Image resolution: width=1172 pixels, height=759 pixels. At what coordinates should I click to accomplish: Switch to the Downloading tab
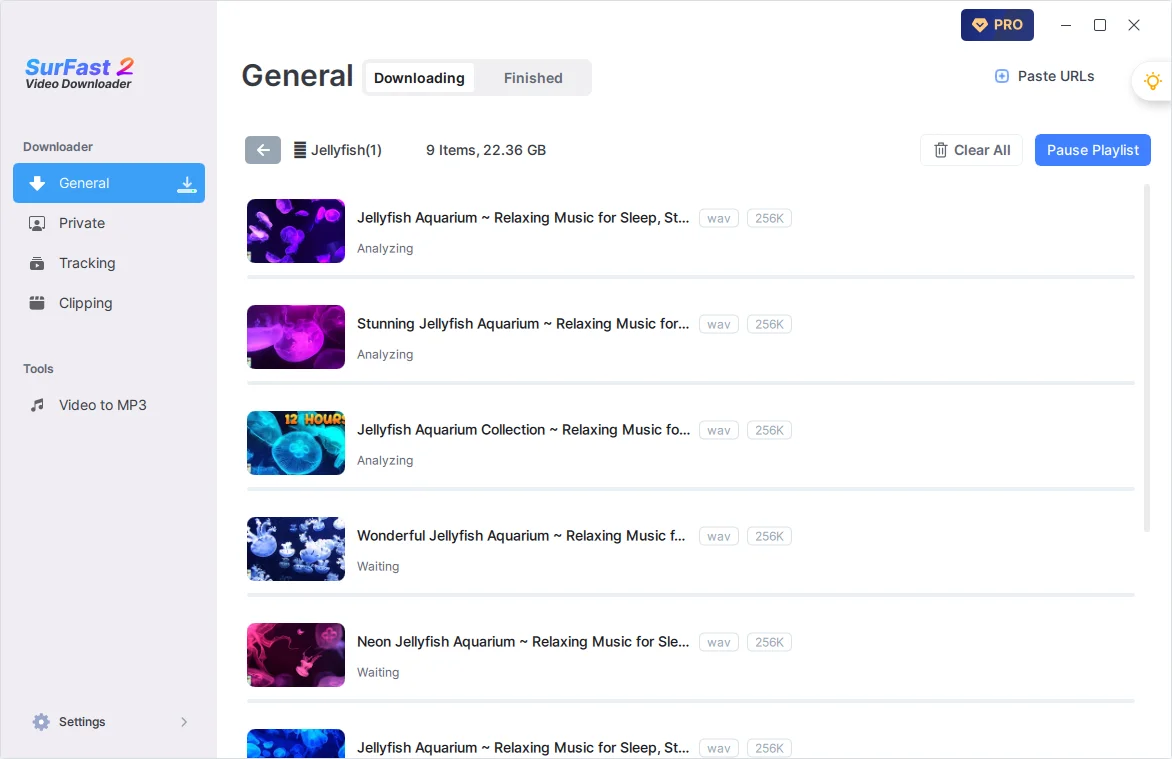tap(419, 78)
